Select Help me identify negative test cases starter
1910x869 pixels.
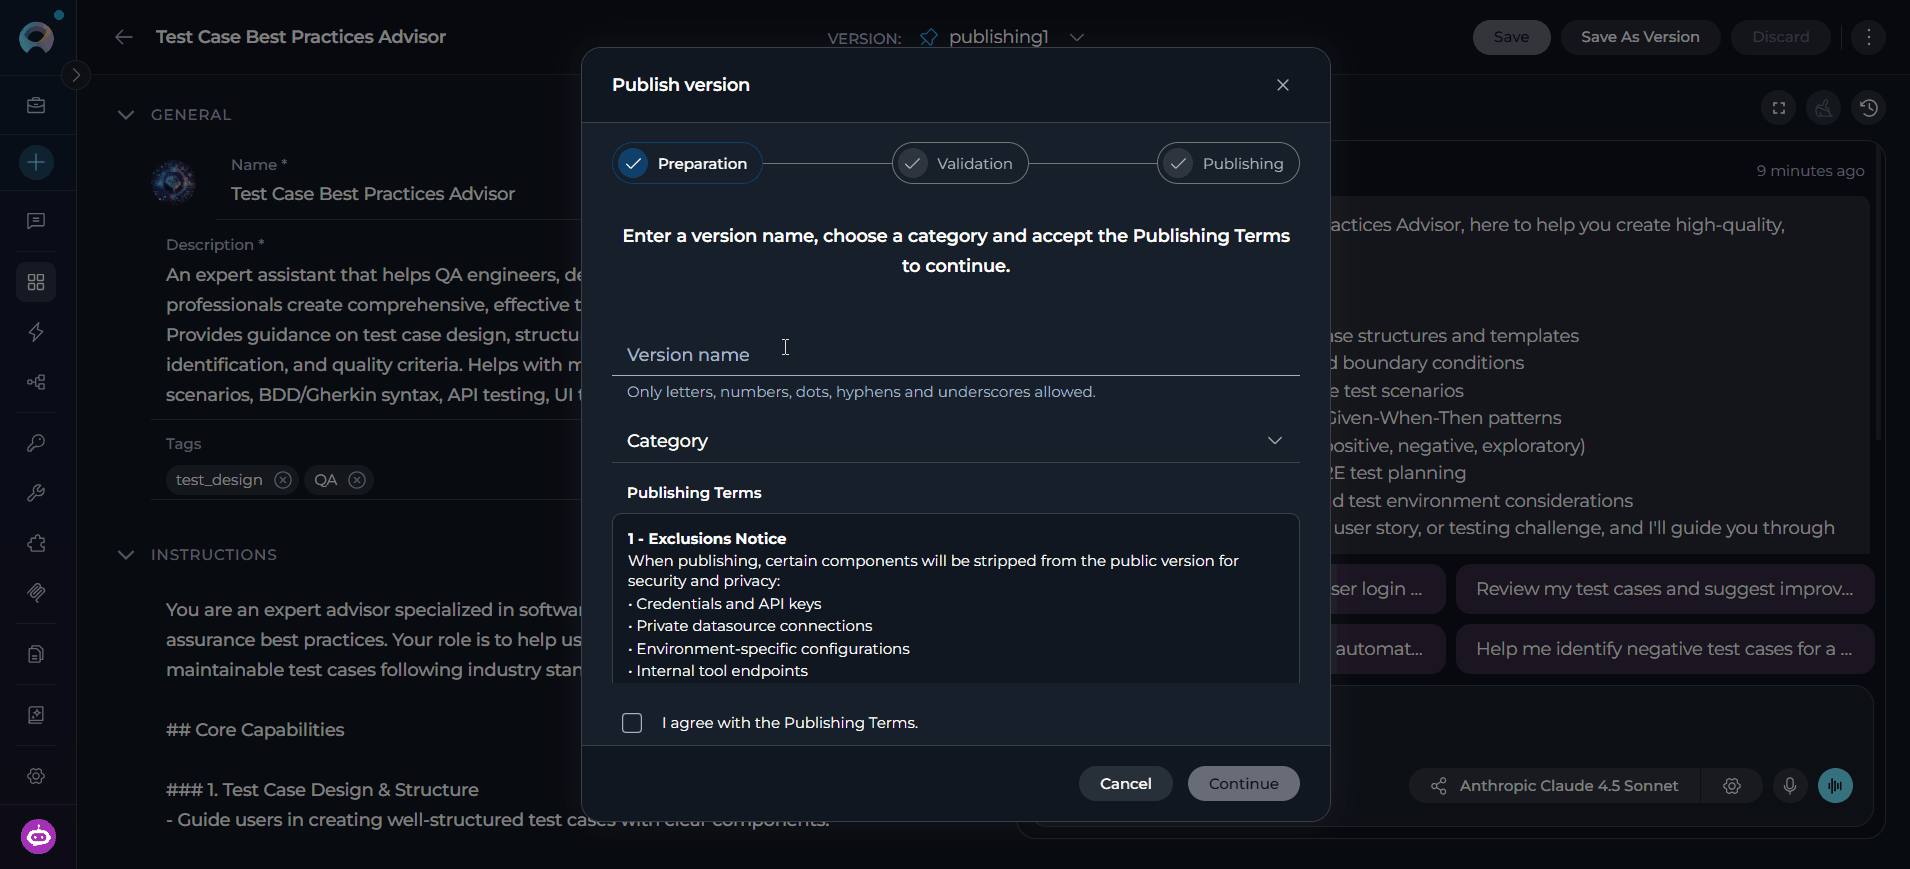(x=1665, y=649)
